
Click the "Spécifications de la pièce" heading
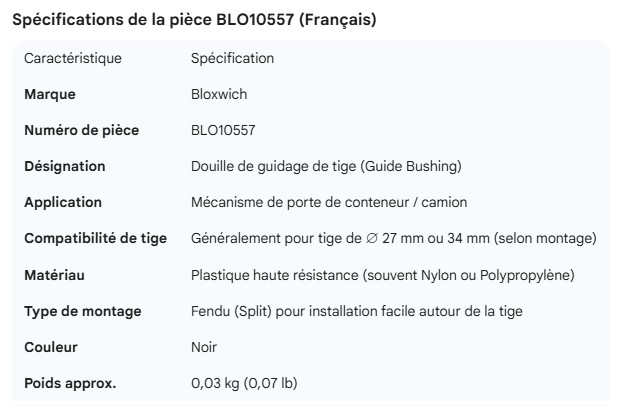click(195, 20)
